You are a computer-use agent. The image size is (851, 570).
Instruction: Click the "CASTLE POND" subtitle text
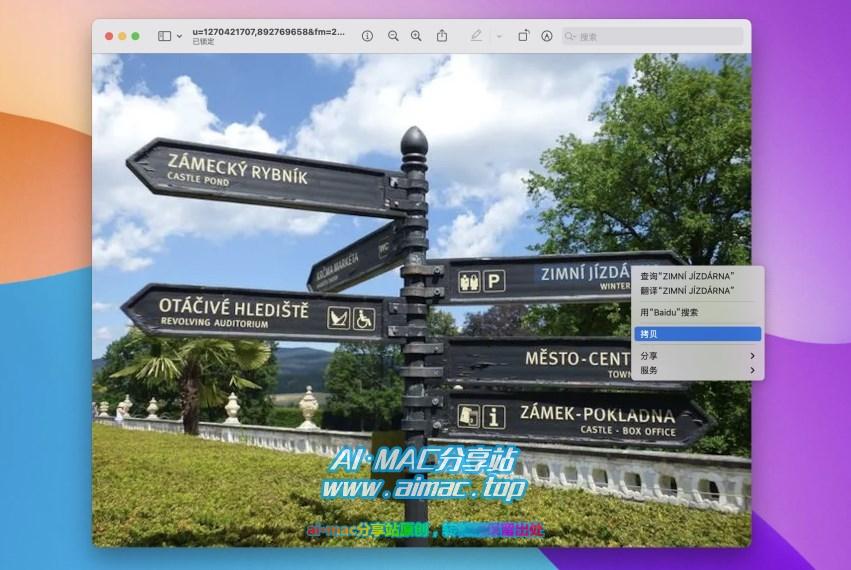point(198,179)
